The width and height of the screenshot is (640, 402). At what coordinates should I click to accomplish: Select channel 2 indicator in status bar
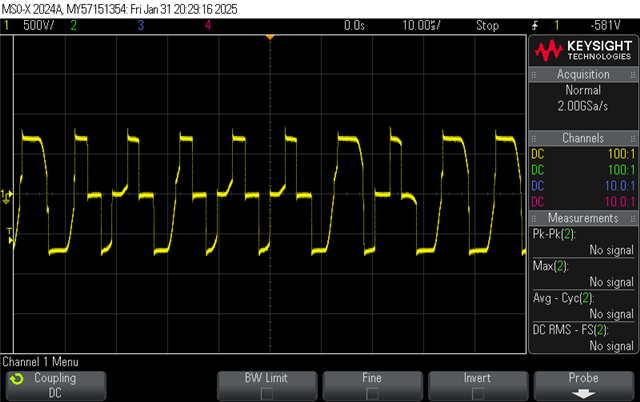[73, 25]
